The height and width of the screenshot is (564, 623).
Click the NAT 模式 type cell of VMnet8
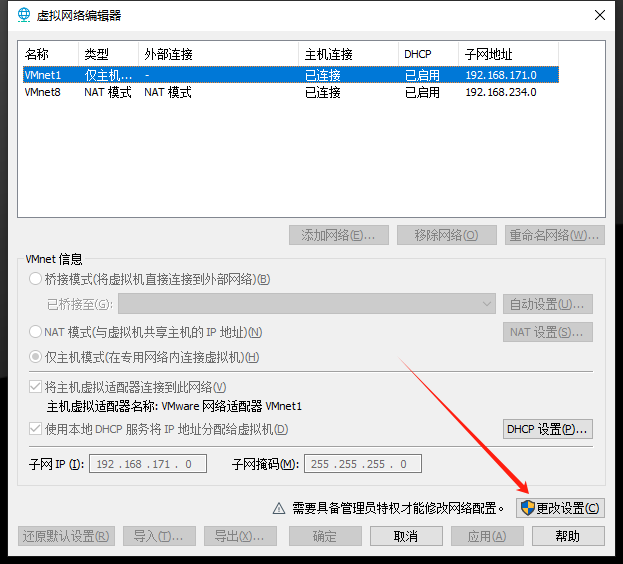[x=108, y=92]
